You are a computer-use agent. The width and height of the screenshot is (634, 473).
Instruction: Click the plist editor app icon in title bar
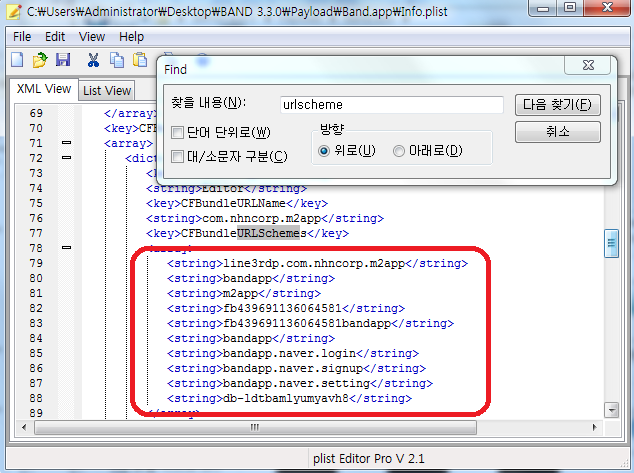click(x=14, y=11)
